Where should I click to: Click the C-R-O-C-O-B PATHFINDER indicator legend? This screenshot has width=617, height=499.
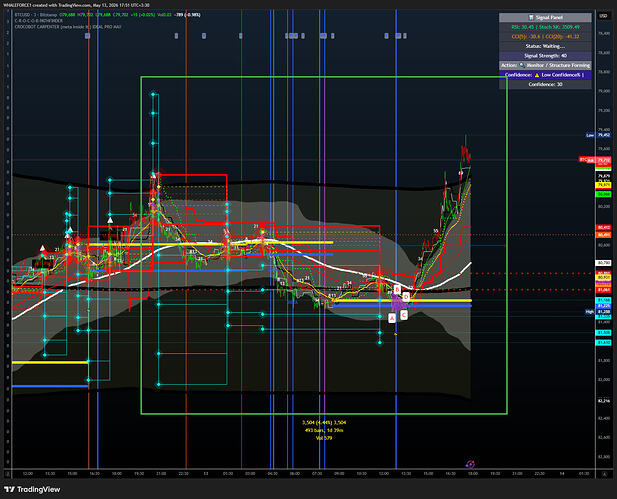pos(39,21)
